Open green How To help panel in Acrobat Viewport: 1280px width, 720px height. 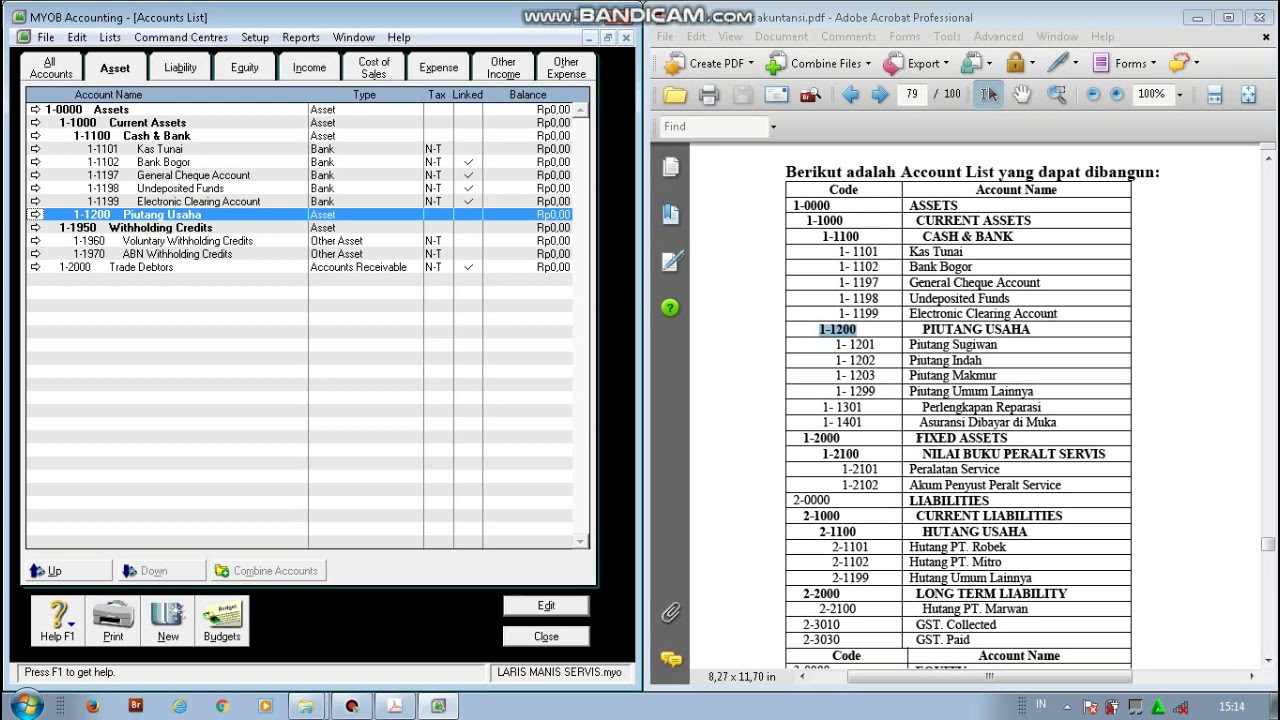671,308
